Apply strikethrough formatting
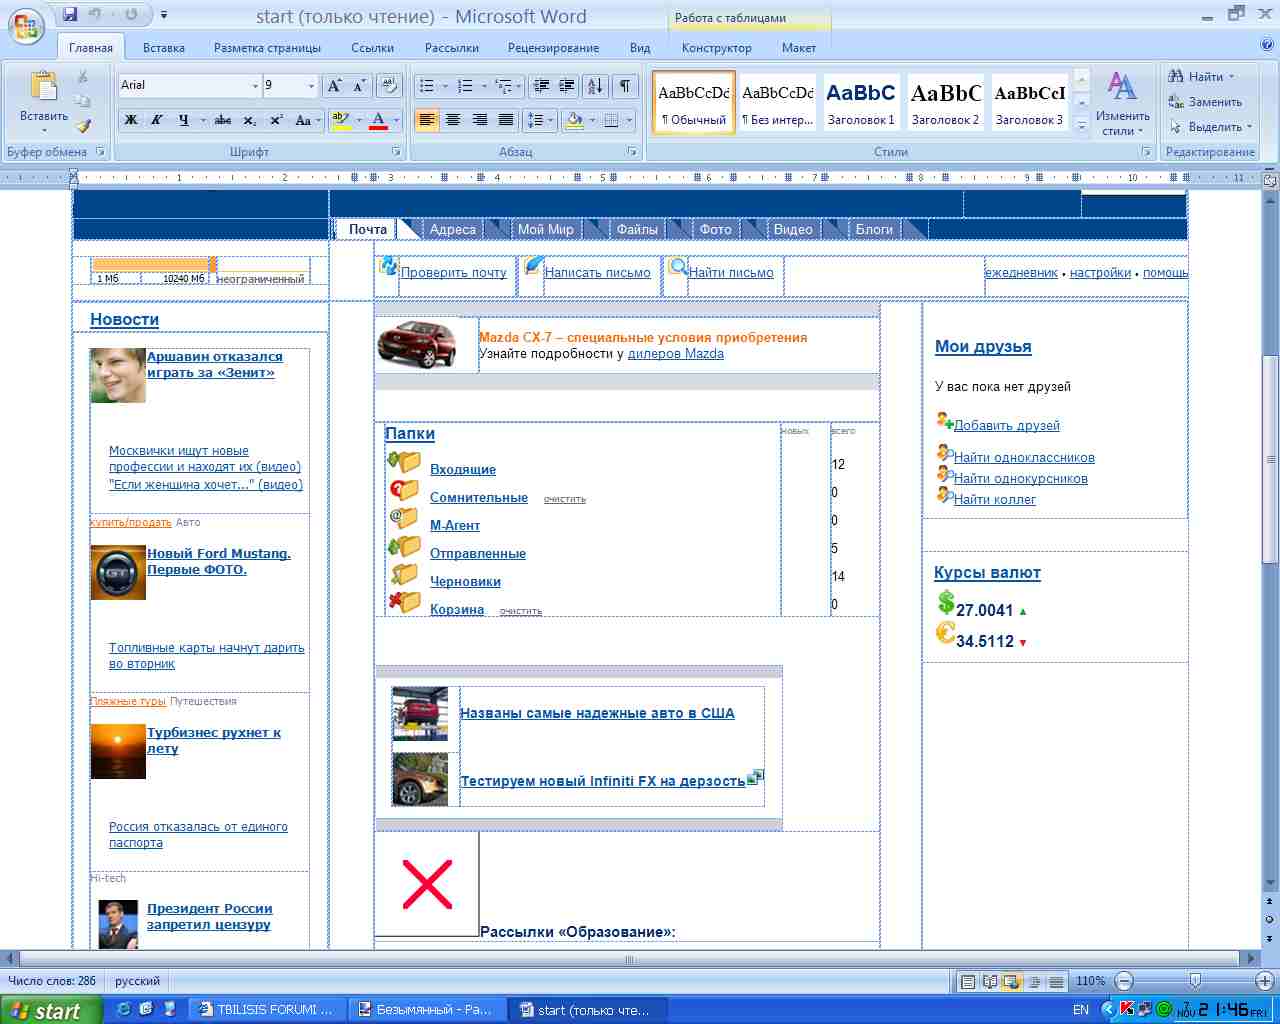Screen dimensions: 1280x1024 coord(223,120)
